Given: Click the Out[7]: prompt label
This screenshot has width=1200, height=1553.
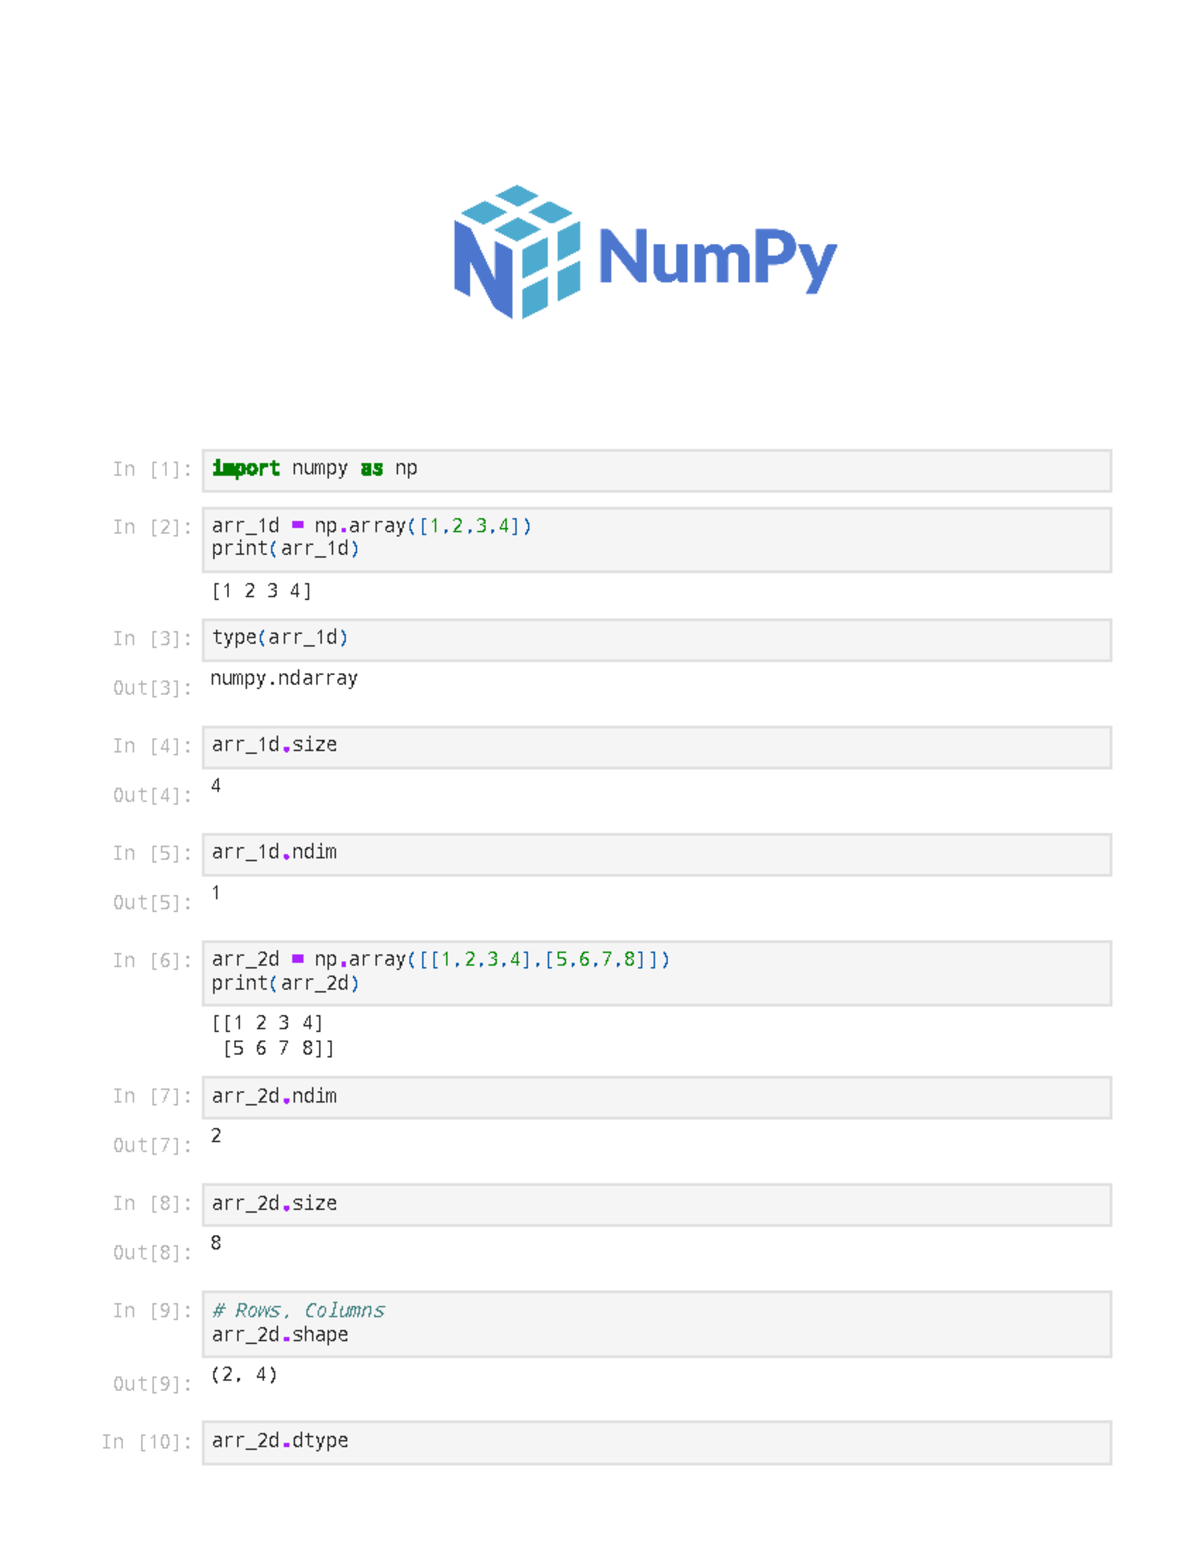Looking at the screenshot, I should pyautogui.click(x=152, y=1145).
